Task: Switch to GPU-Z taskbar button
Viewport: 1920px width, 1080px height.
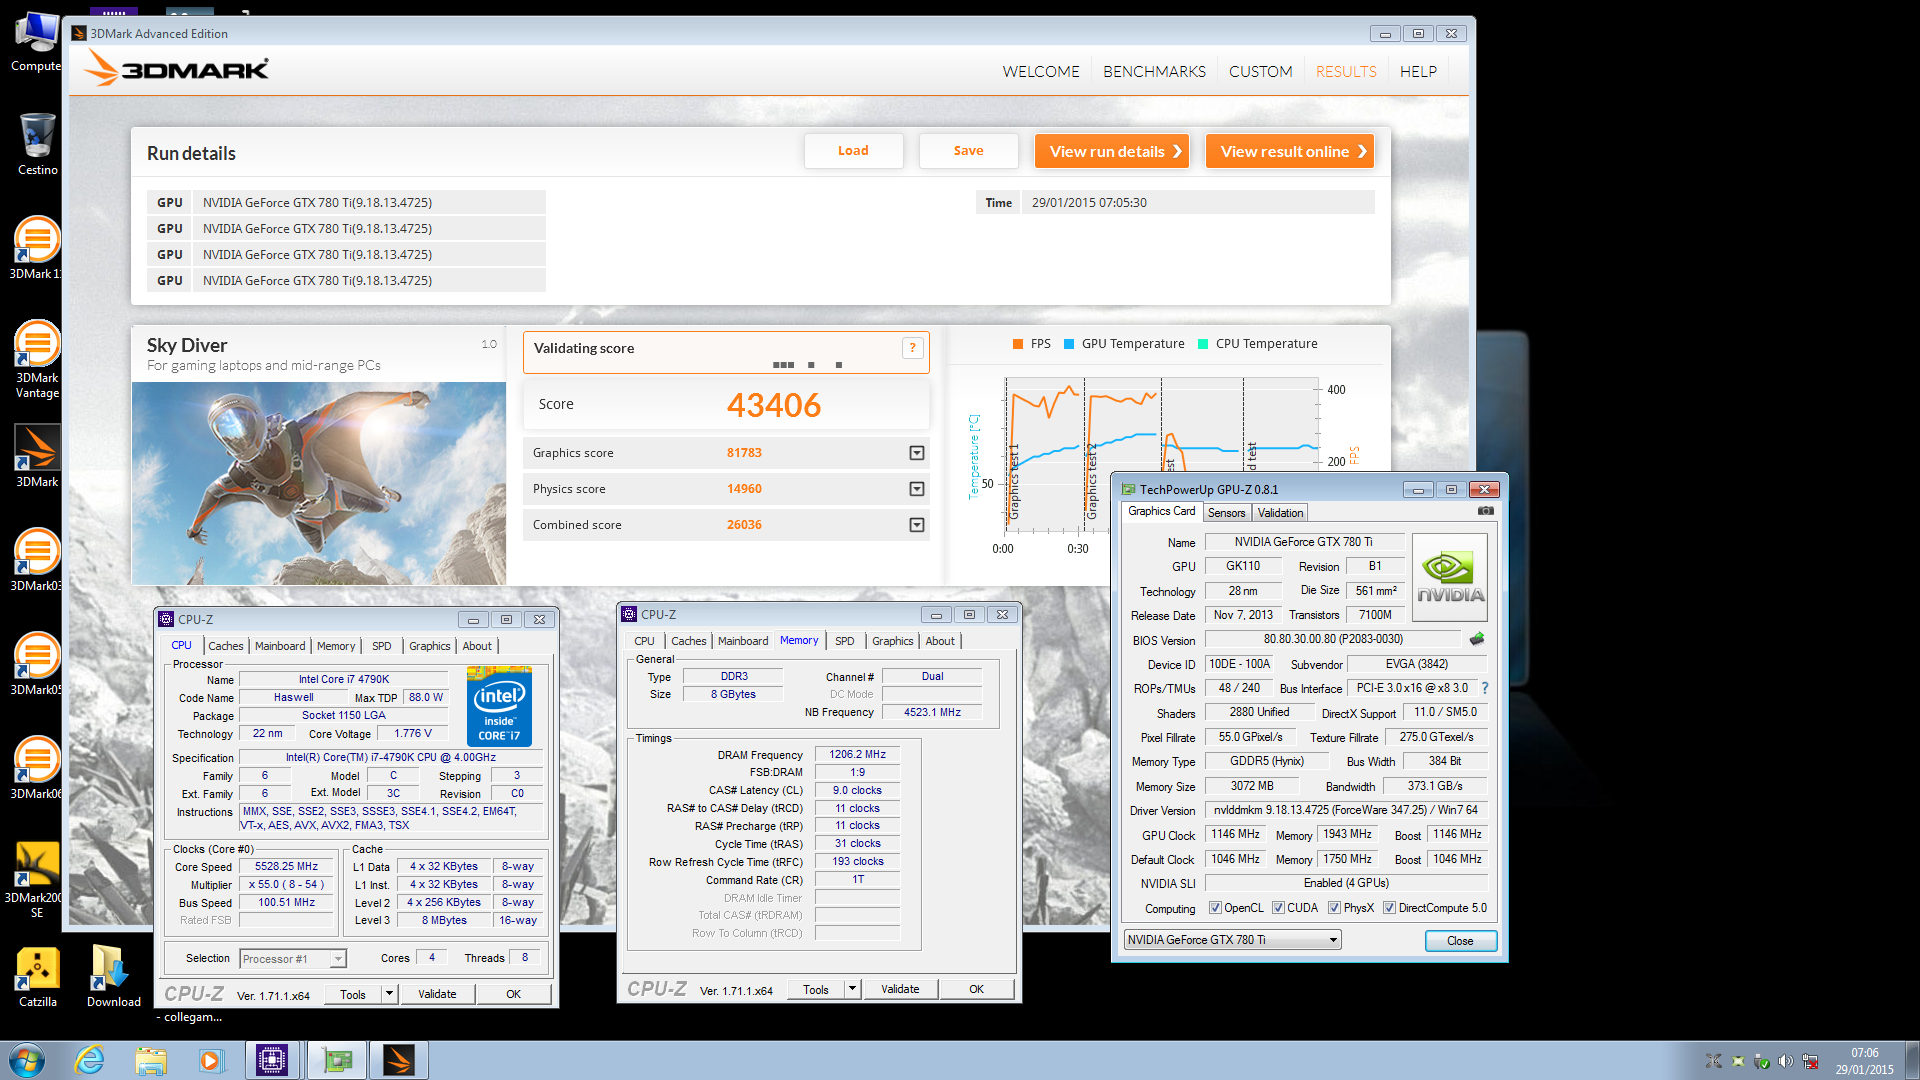Action: [x=337, y=1060]
